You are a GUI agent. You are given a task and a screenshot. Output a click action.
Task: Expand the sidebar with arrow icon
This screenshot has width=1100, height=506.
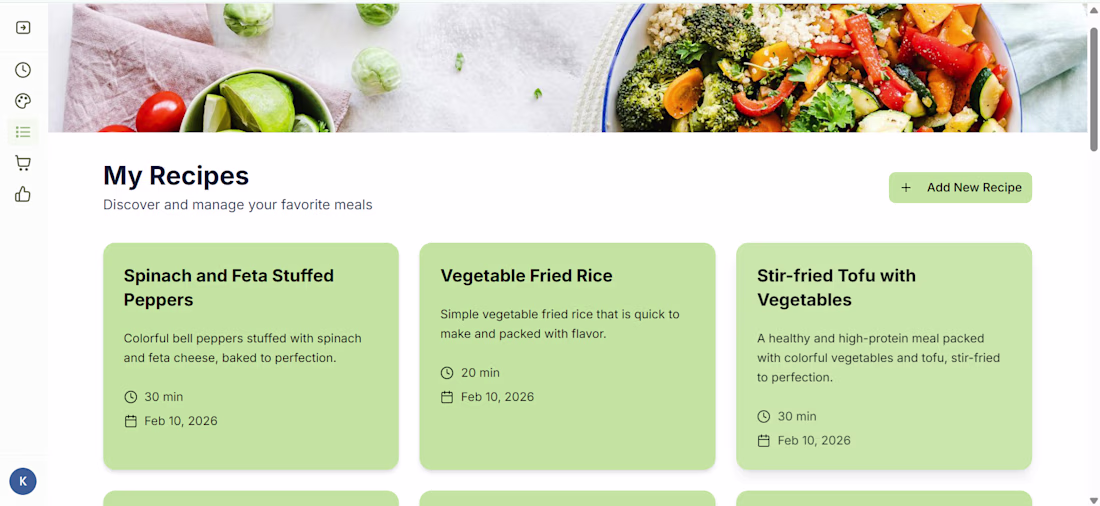23,27
